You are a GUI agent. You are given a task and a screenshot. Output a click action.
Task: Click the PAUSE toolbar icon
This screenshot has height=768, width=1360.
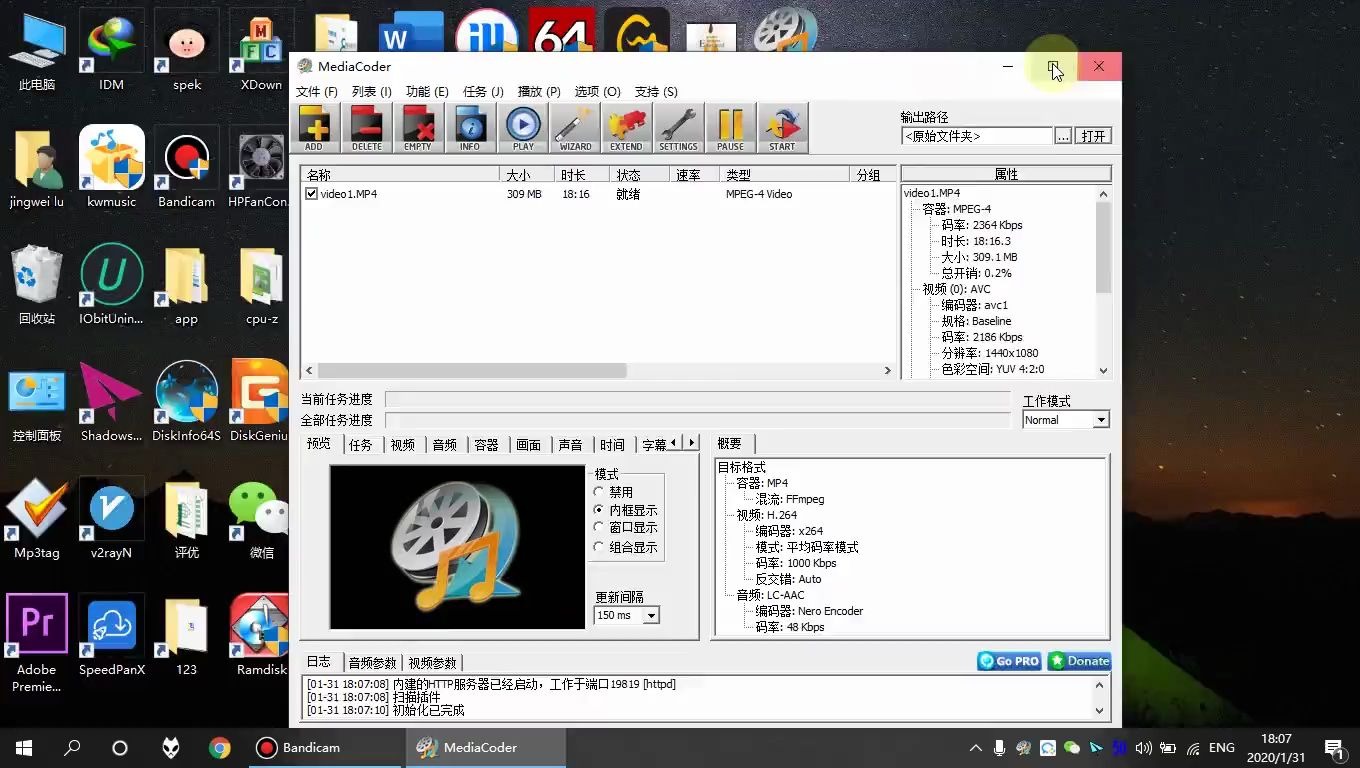click(730, 128)
